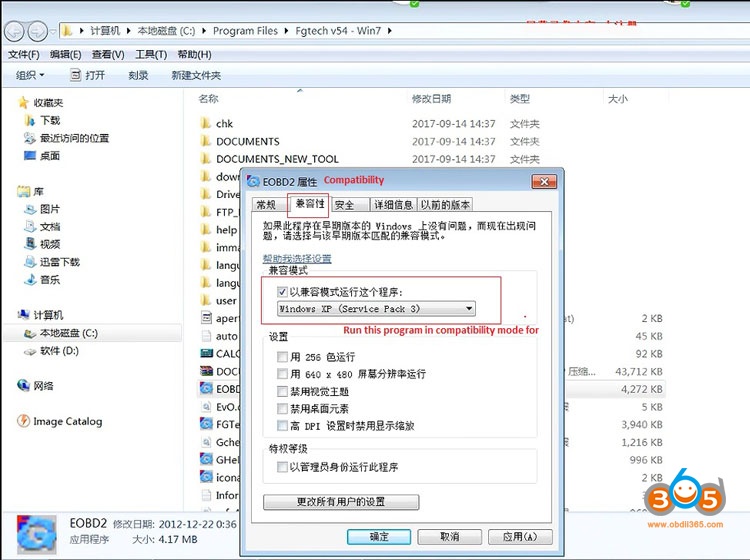Open the 组织 organize dropdown
Viewport: 750px width, 560px height.
(x=30, y=75)
